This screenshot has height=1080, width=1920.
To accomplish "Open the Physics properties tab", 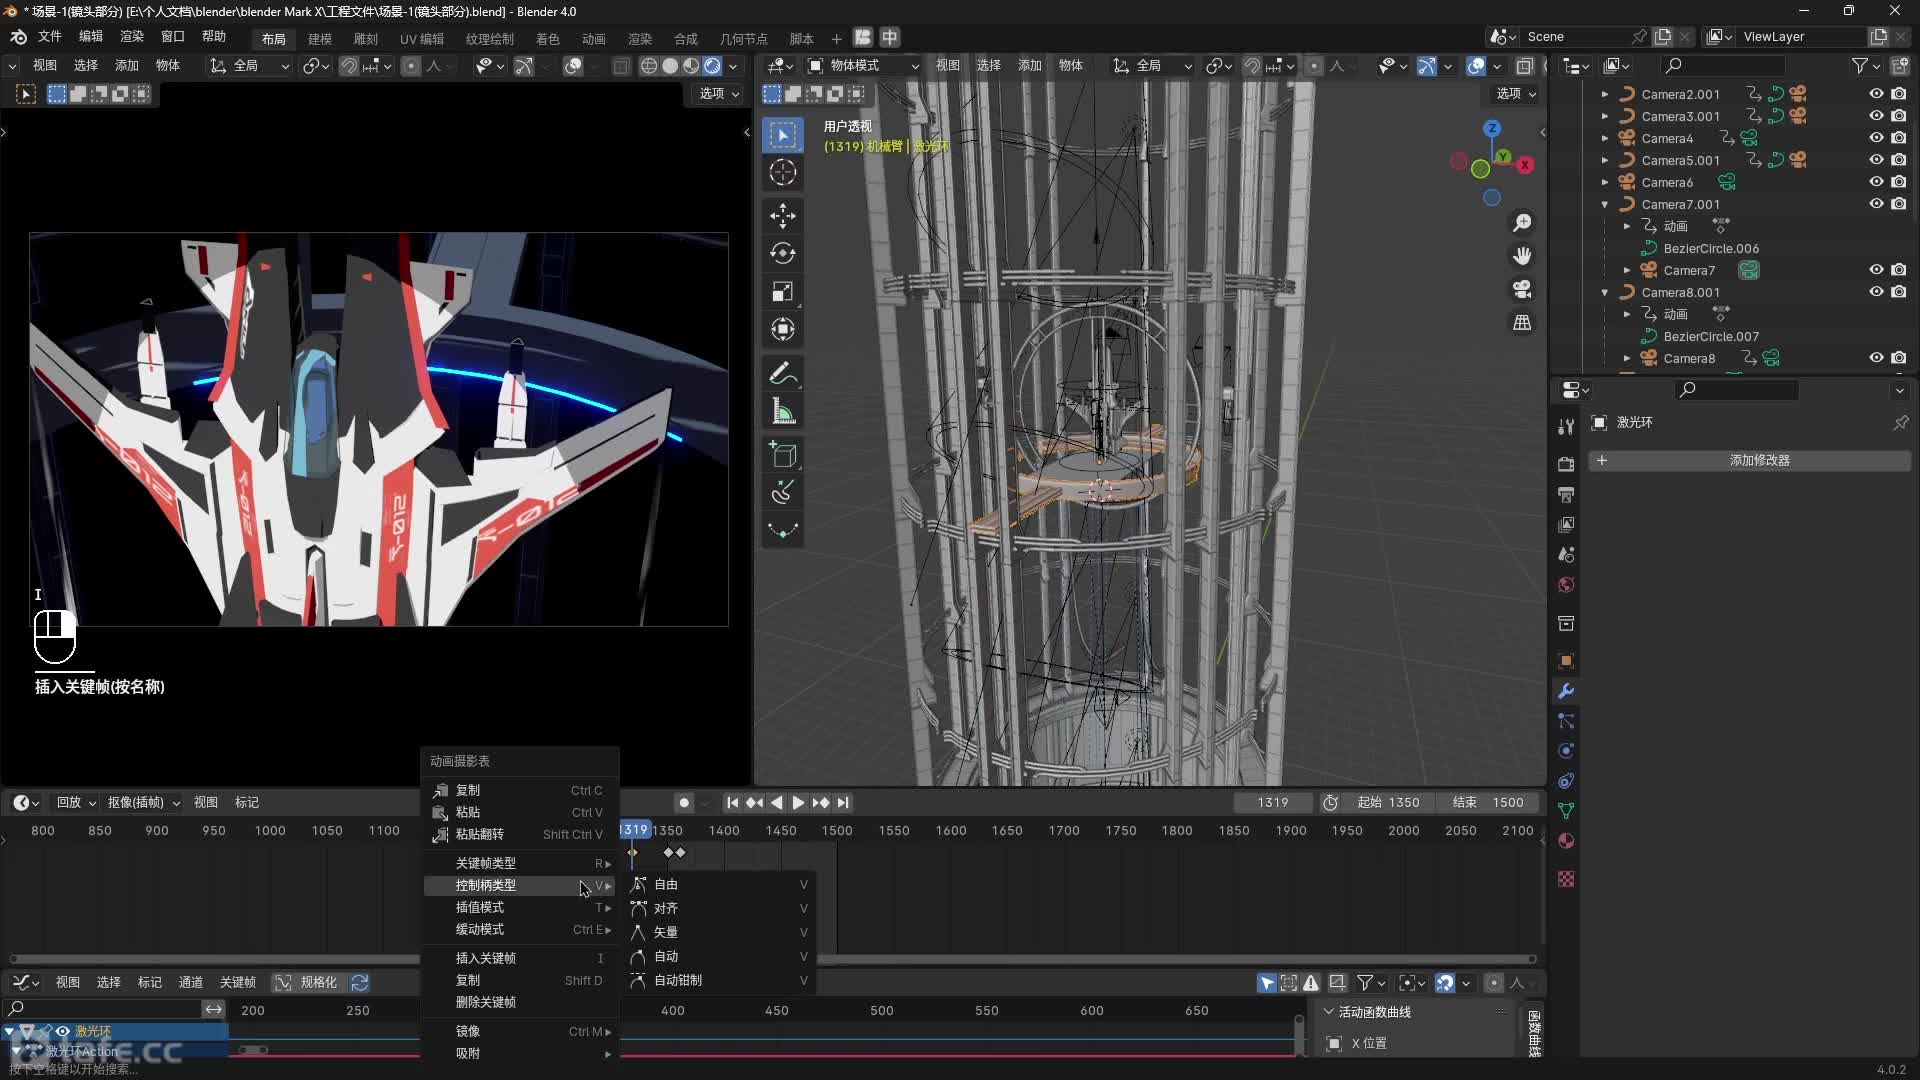I will point(1566,751).
